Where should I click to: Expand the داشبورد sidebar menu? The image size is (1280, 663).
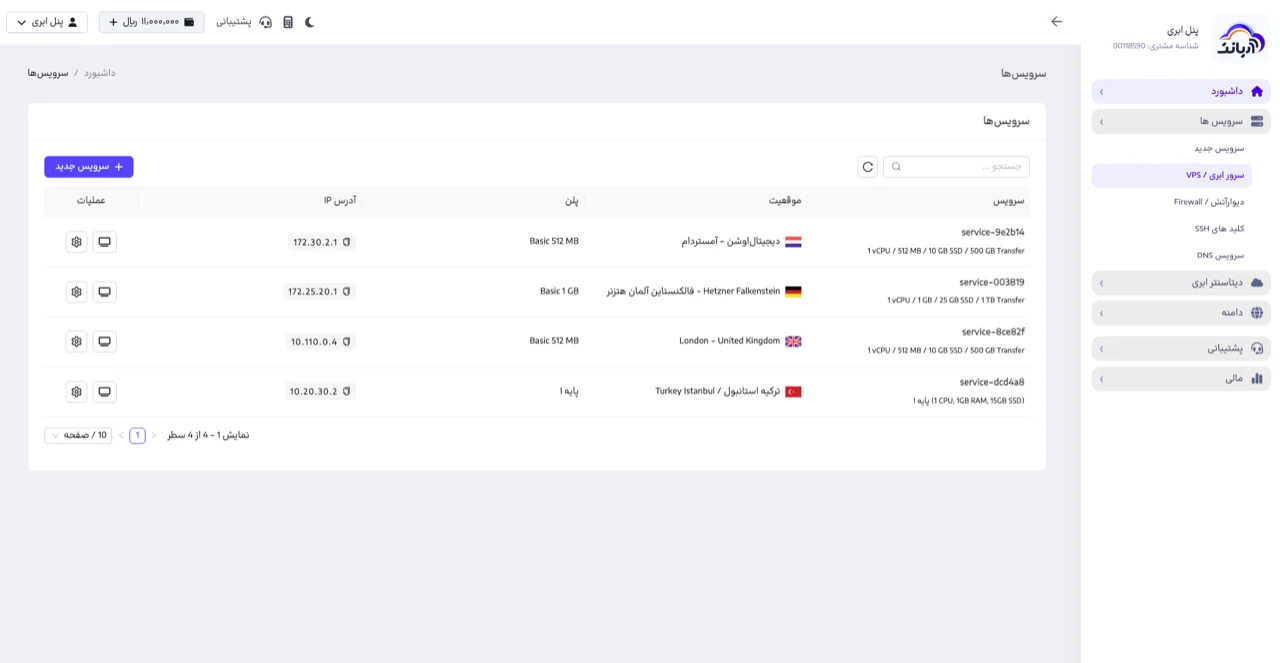(x=1181, y=91)
